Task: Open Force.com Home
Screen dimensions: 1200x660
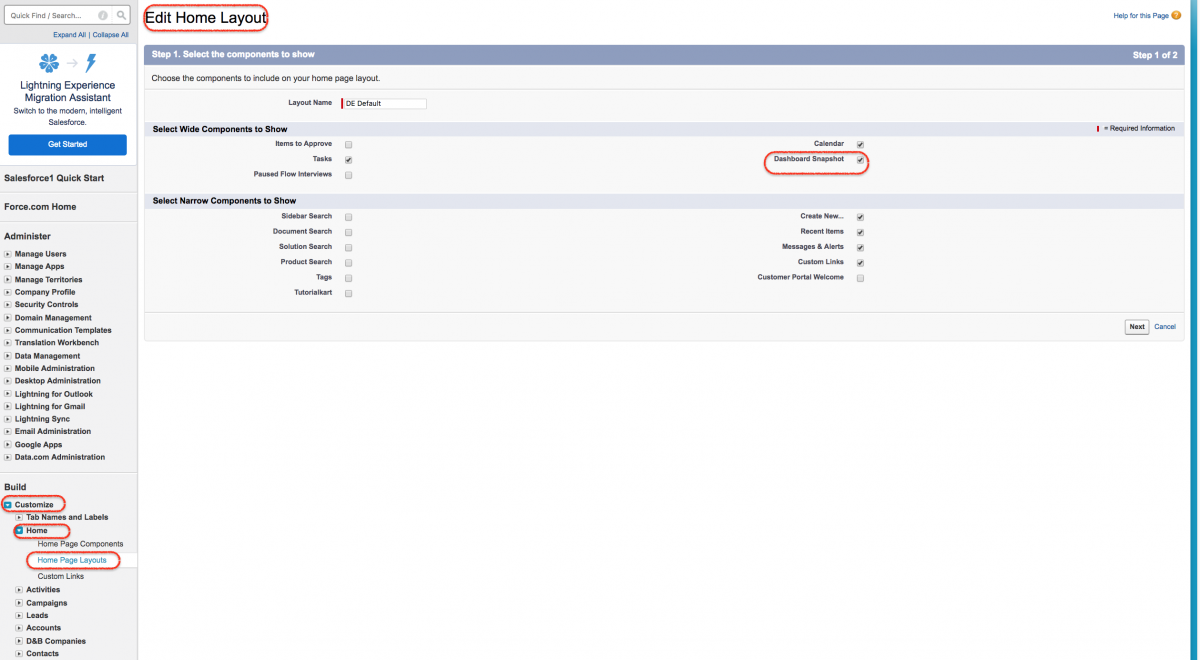Action: 40,207
